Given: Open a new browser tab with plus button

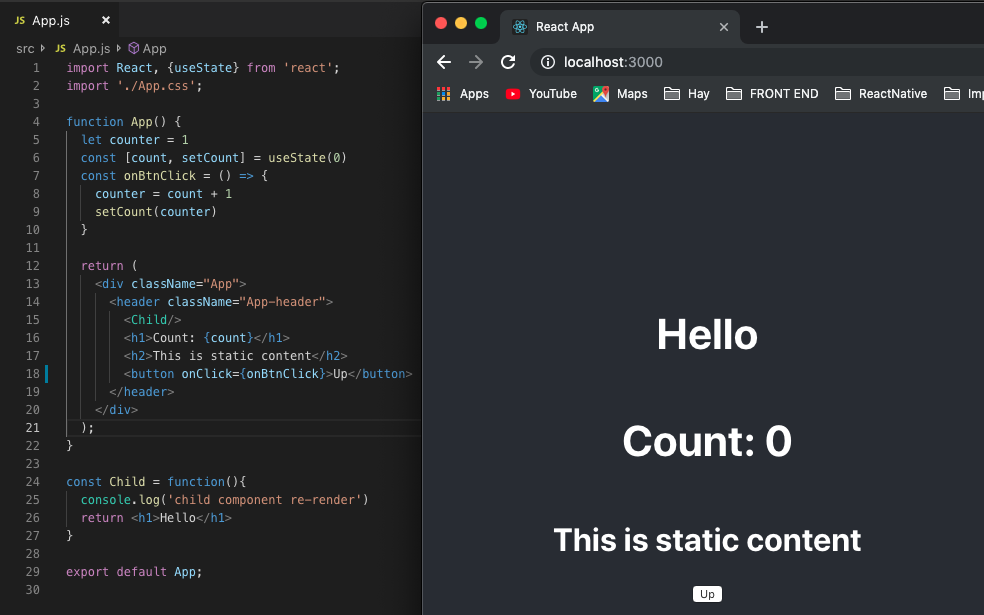Looking at the screenshot, I should click(763, 27).
